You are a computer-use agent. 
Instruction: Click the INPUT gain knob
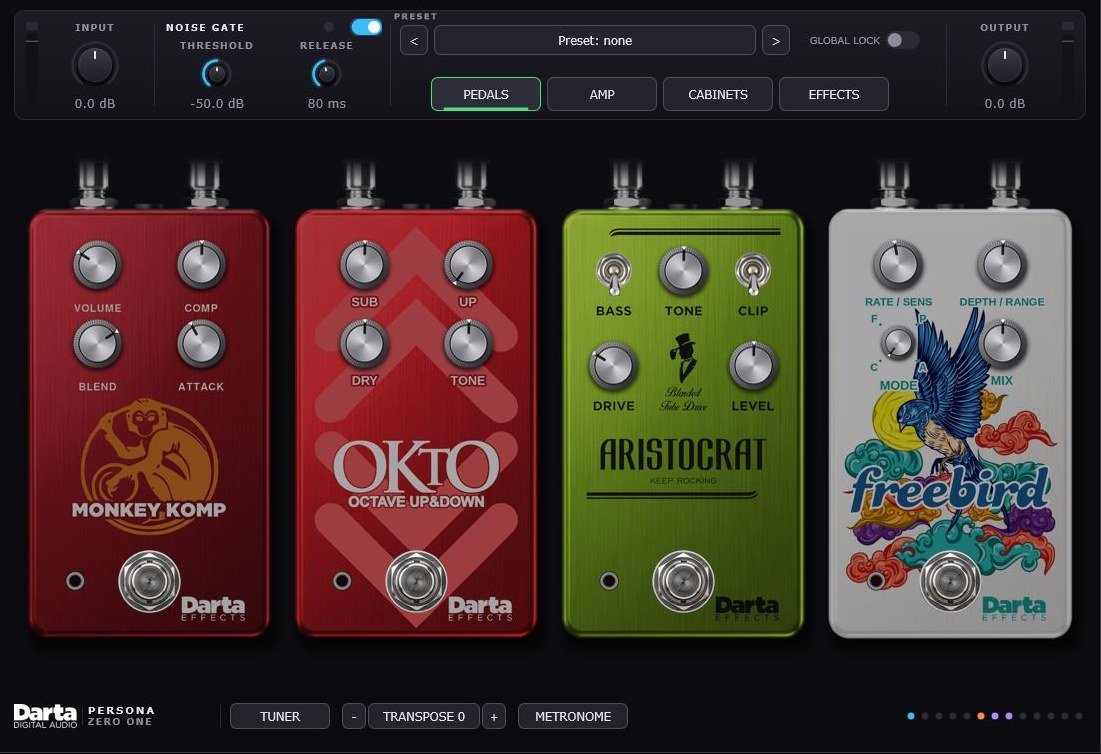[95, 65]
